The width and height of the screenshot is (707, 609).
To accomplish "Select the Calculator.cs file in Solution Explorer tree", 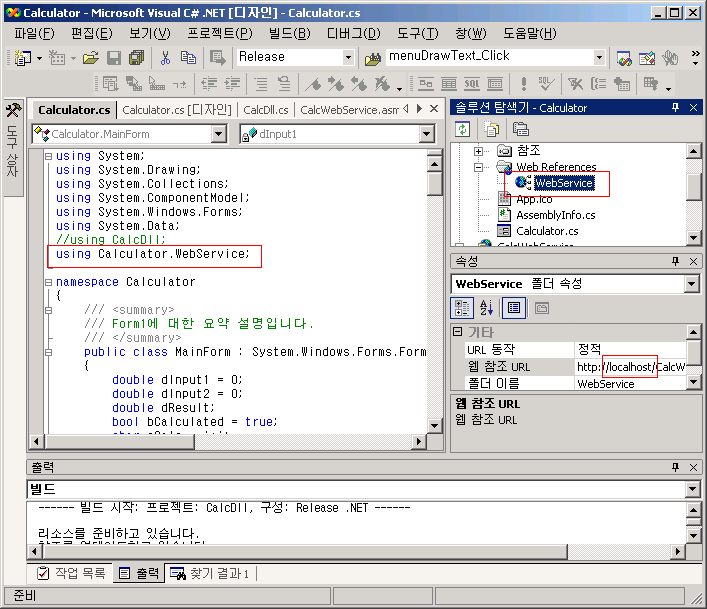I will point(547,231).
